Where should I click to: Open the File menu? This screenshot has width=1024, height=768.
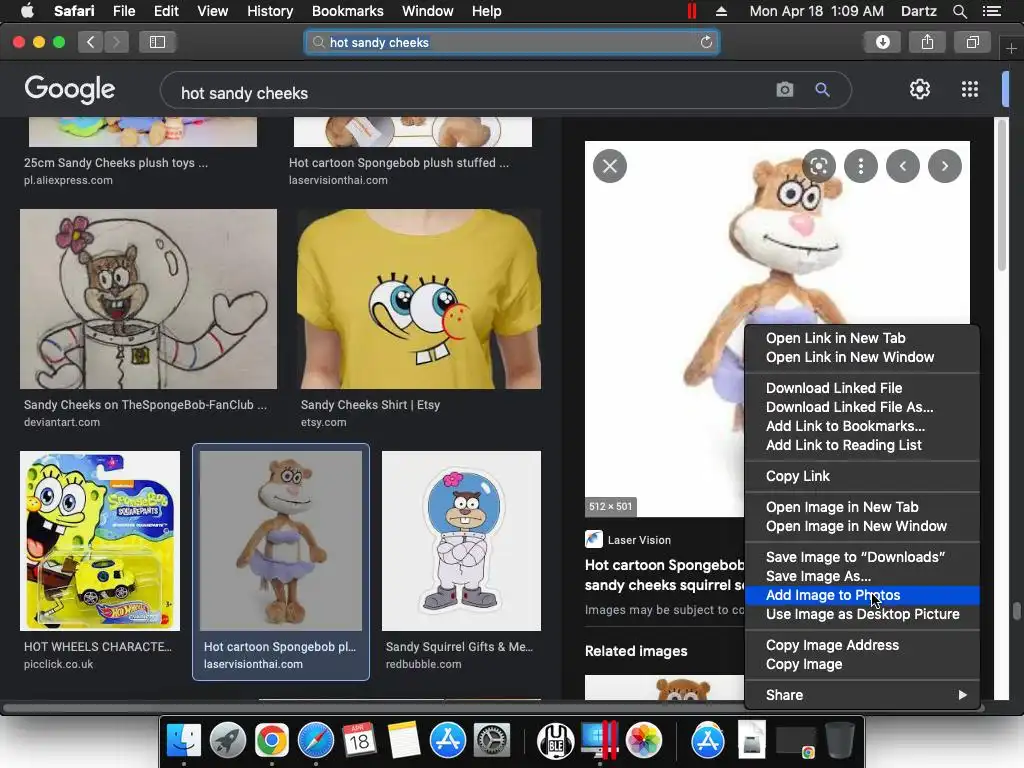tap(123, 11)
